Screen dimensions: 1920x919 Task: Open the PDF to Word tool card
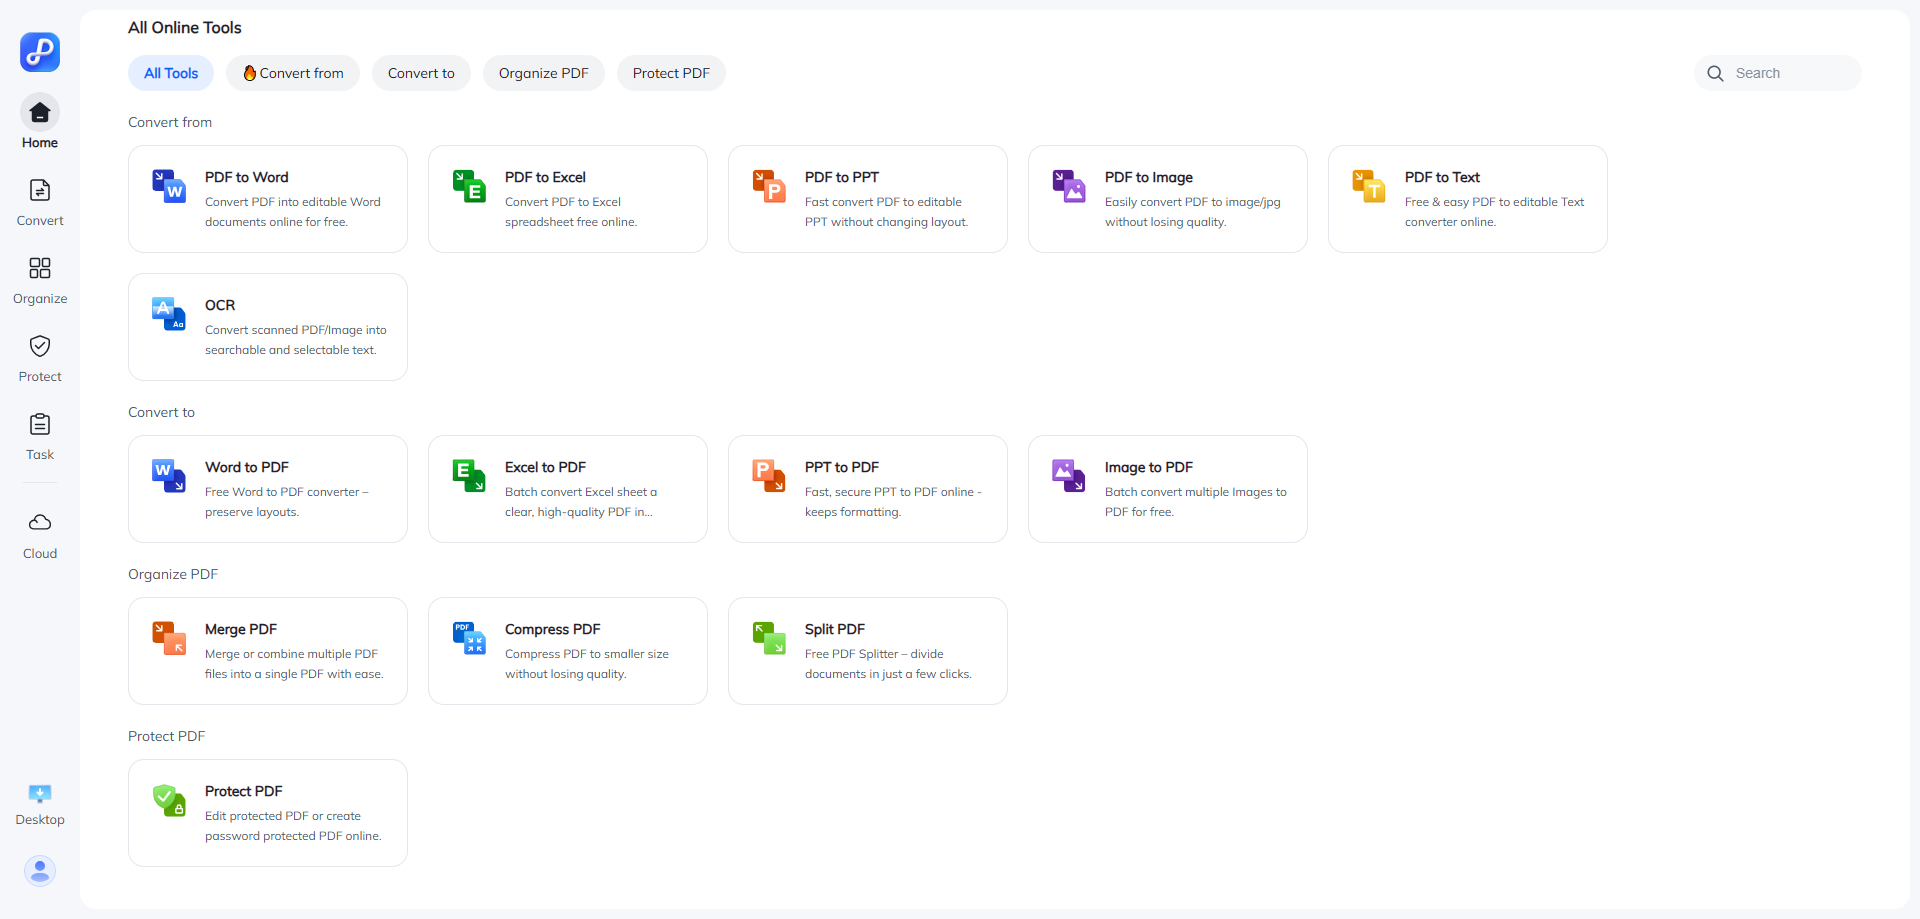pyautogui.click(x=268, y=199)
